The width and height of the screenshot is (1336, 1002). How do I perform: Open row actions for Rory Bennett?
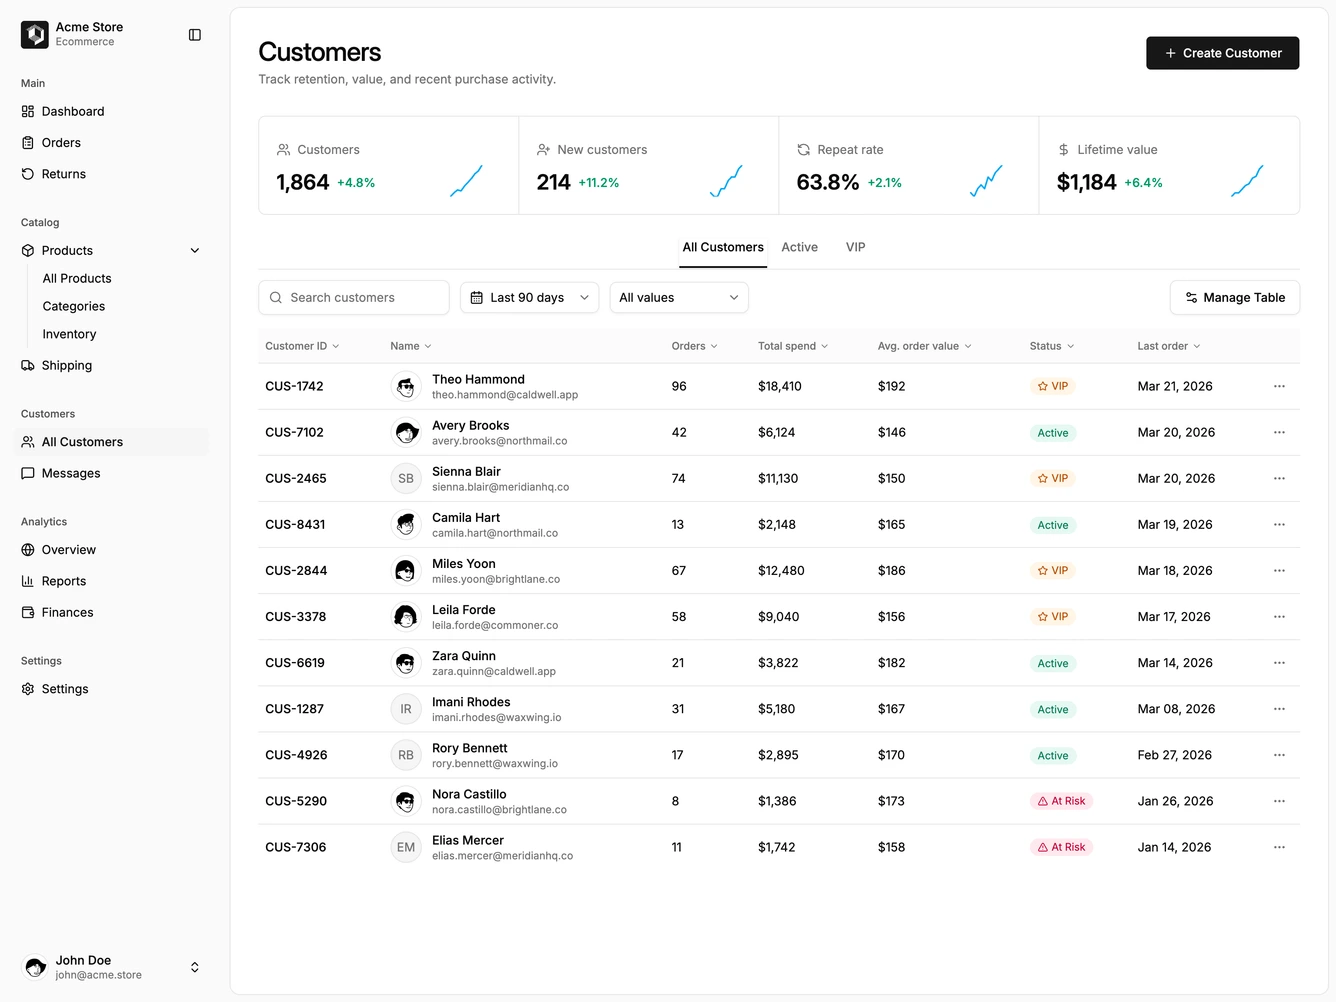[1279, 755]
